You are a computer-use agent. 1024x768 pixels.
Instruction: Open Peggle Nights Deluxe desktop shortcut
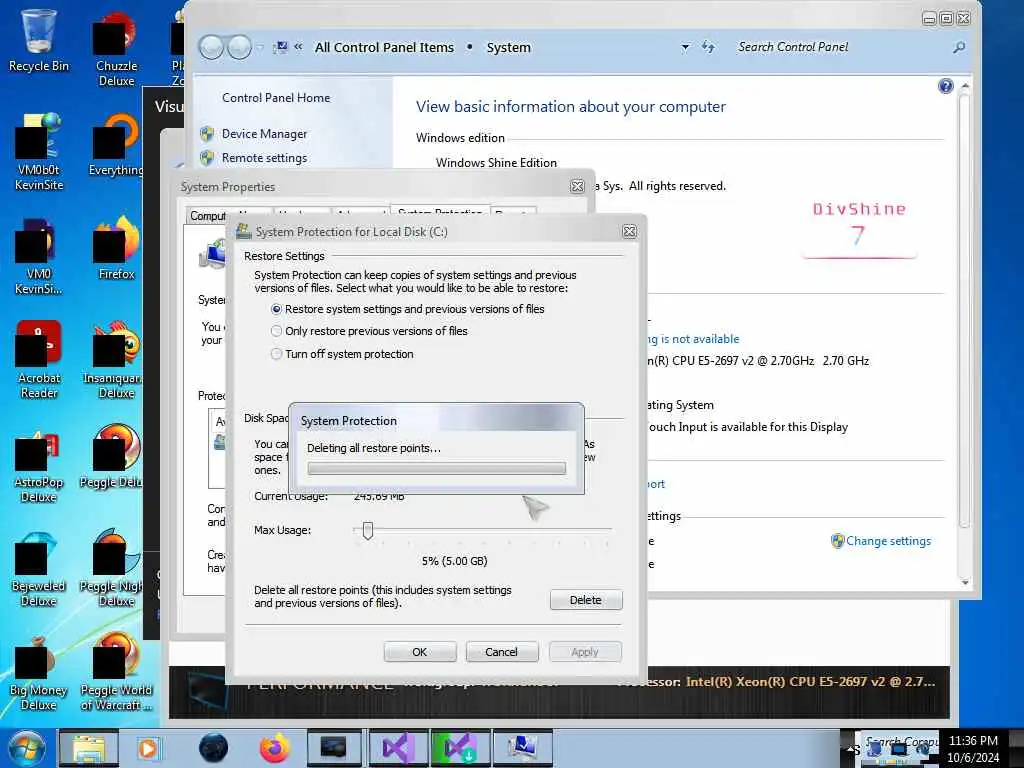click(x=112, y=569)
